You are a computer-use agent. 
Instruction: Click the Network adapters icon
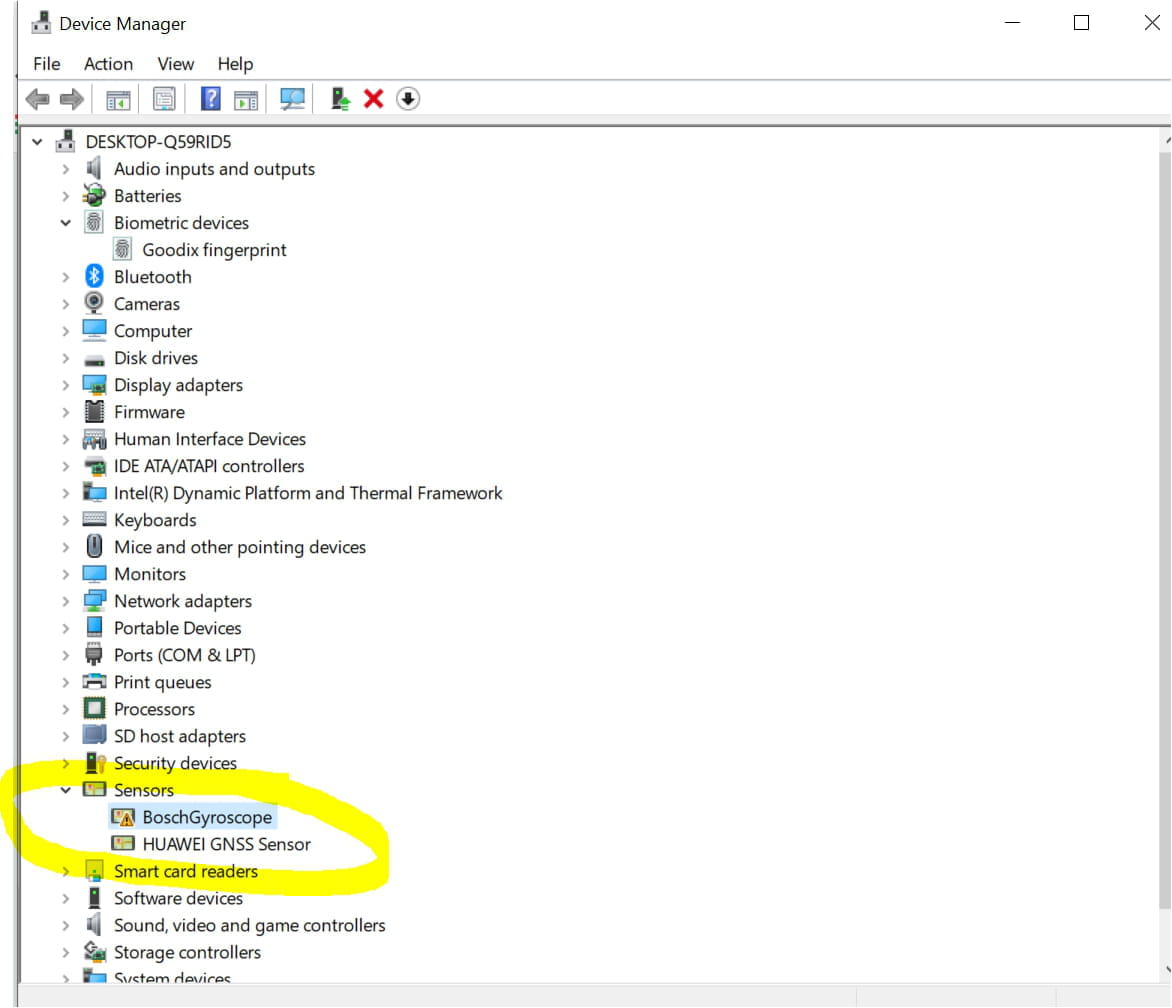[94, 600]
